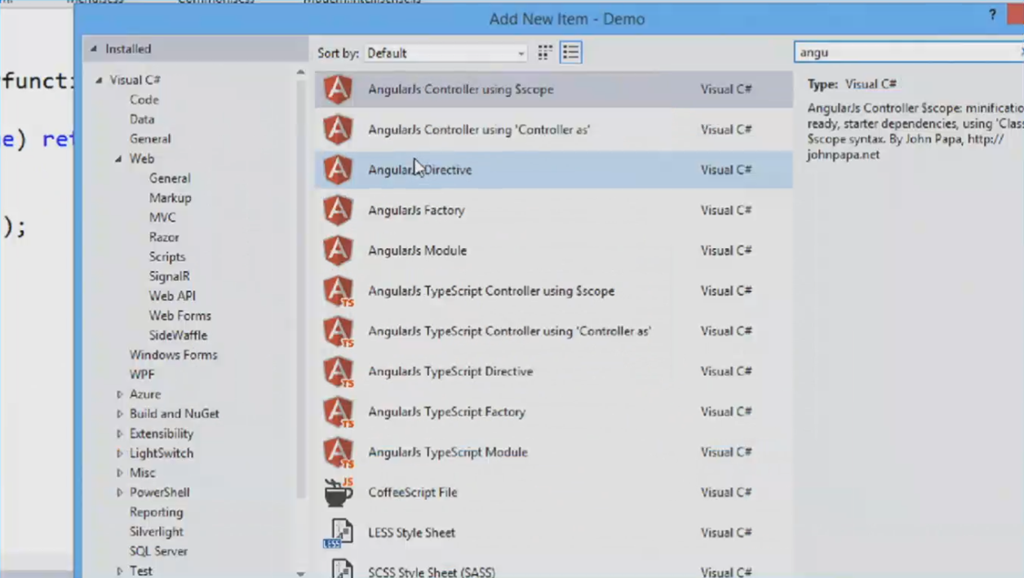This screenshot has width=1024, height=578.
Task: Select the WPF category
Action: click(142, 374)
